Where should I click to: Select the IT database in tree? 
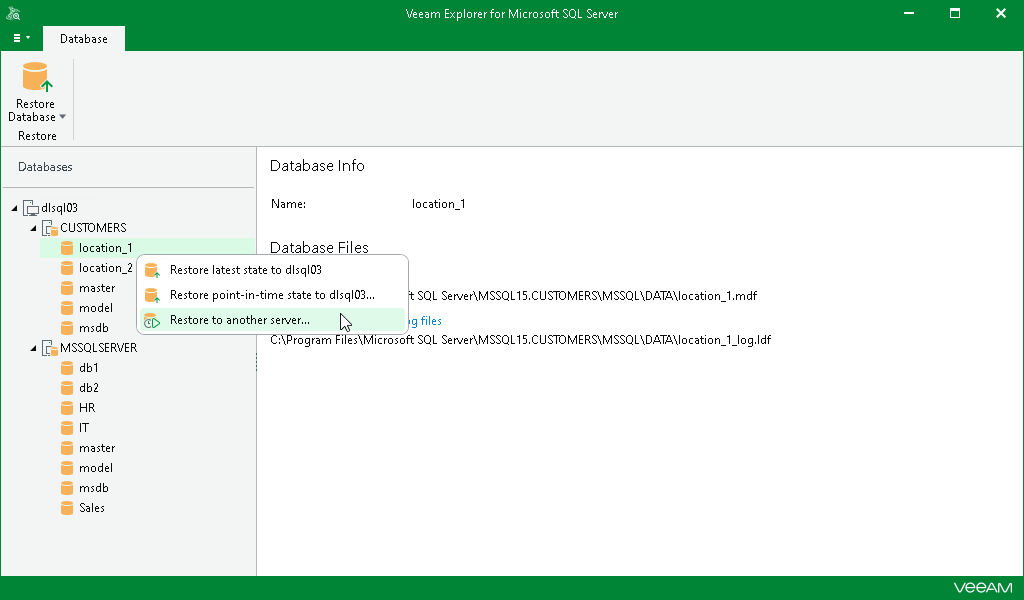84,428
